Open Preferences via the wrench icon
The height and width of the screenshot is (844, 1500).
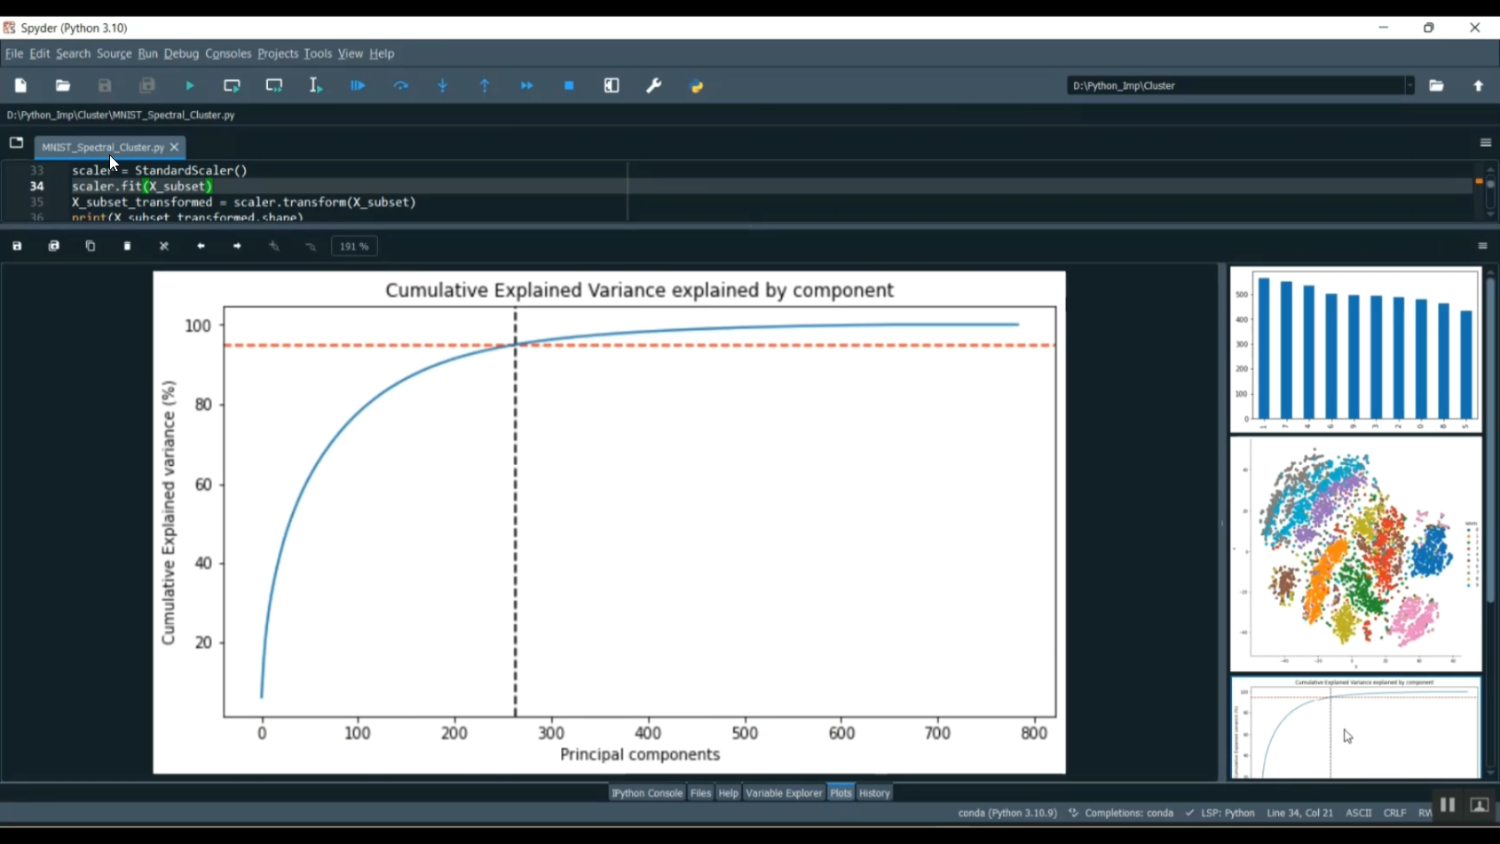pyautogui.click(x=654, y=86)
